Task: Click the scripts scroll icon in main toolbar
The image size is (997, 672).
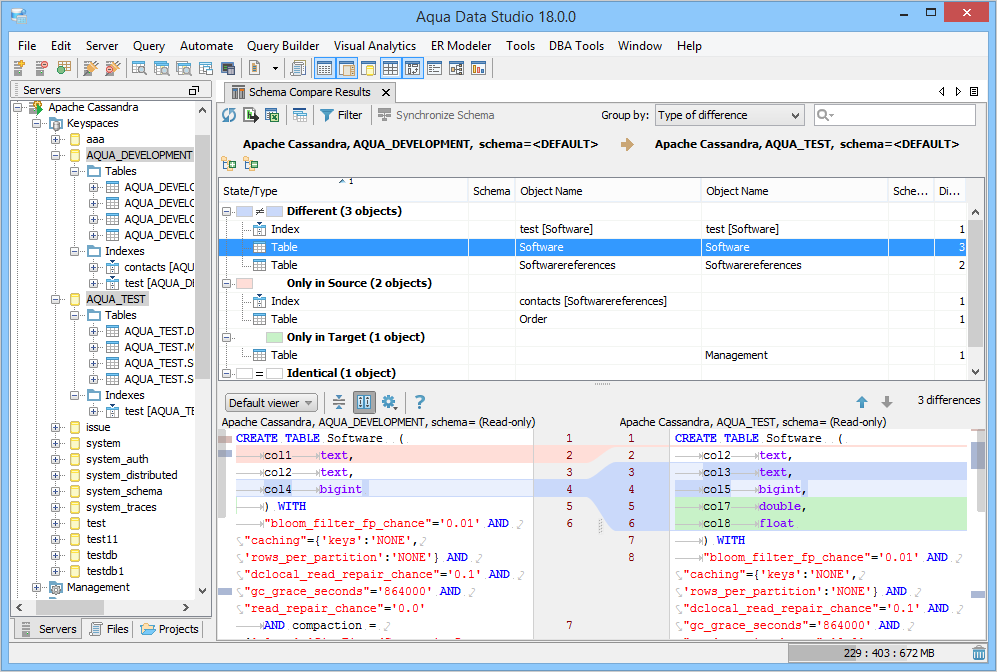Action: [x=298, y=68]
